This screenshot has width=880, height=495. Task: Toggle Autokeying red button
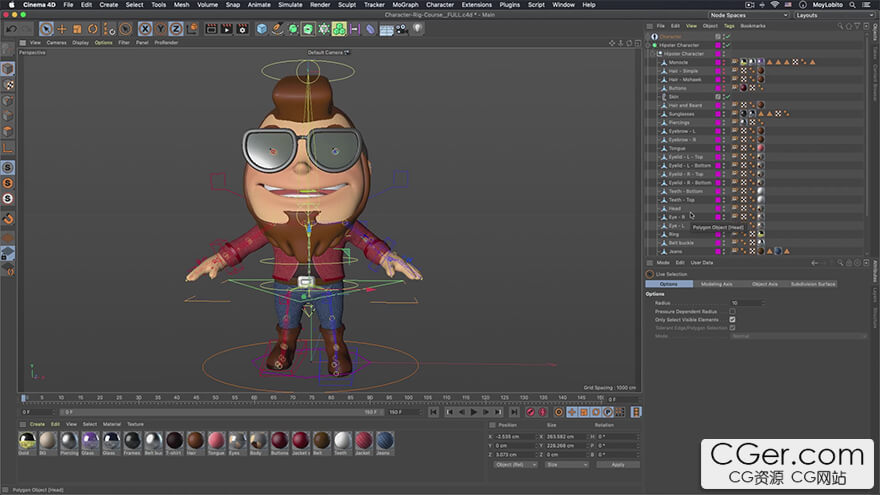point(543,412)
